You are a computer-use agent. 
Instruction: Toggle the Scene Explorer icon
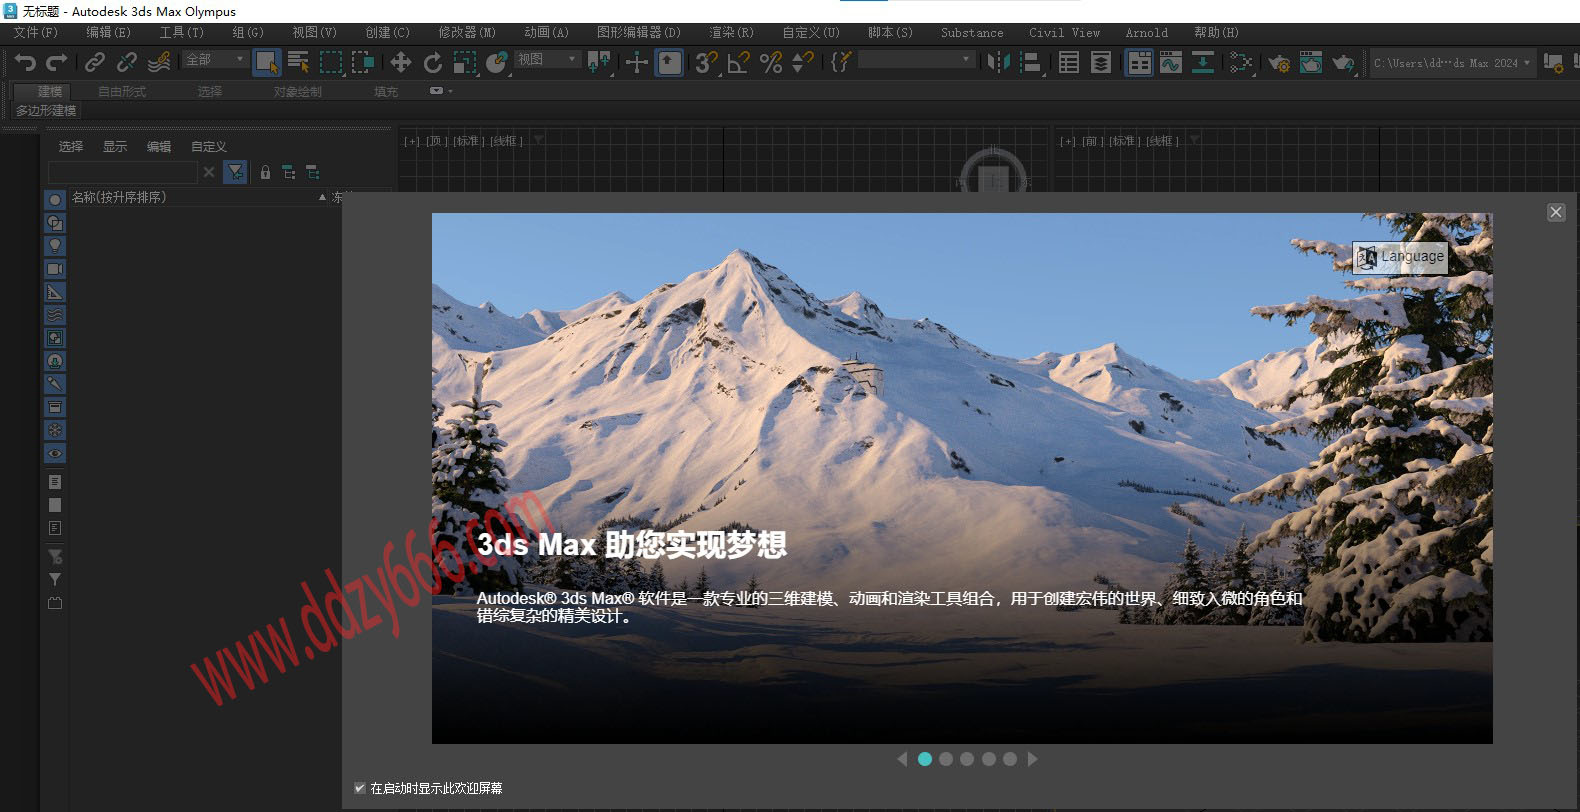1069,62
